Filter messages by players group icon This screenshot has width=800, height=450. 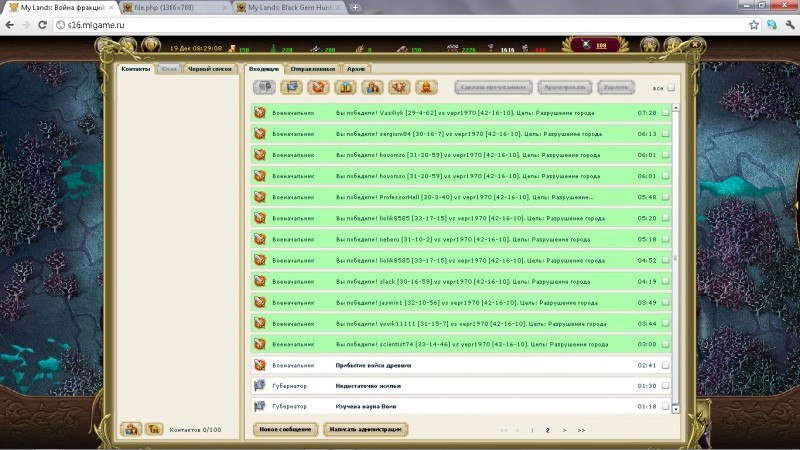(372, 87)
